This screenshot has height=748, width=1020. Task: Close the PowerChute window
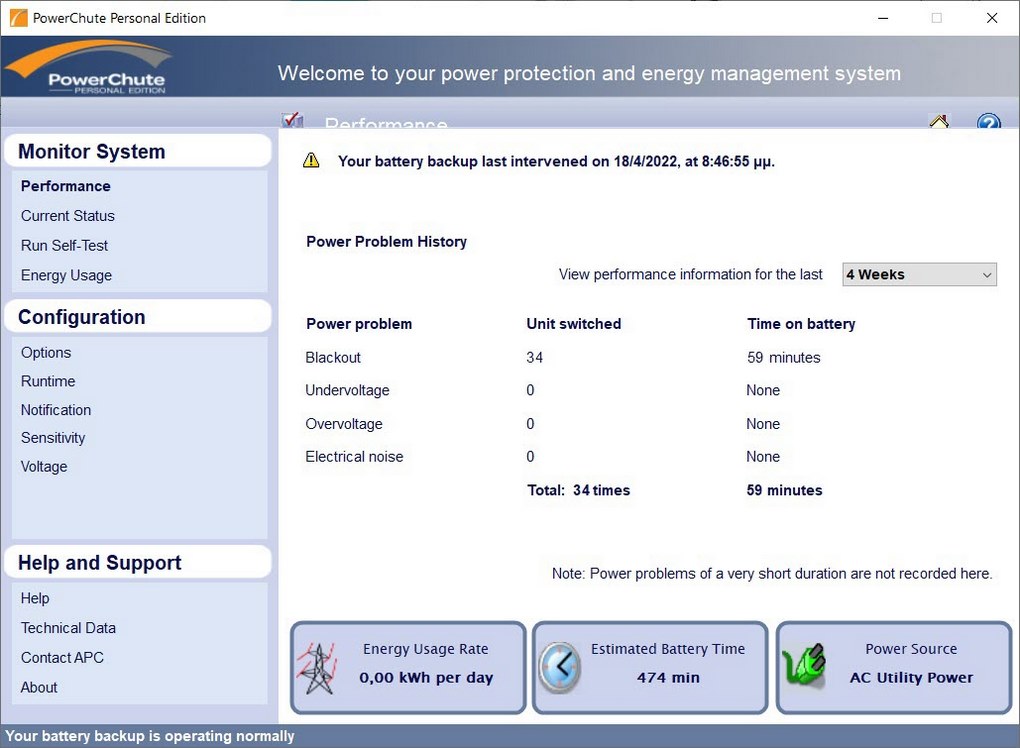click(991, 18)
